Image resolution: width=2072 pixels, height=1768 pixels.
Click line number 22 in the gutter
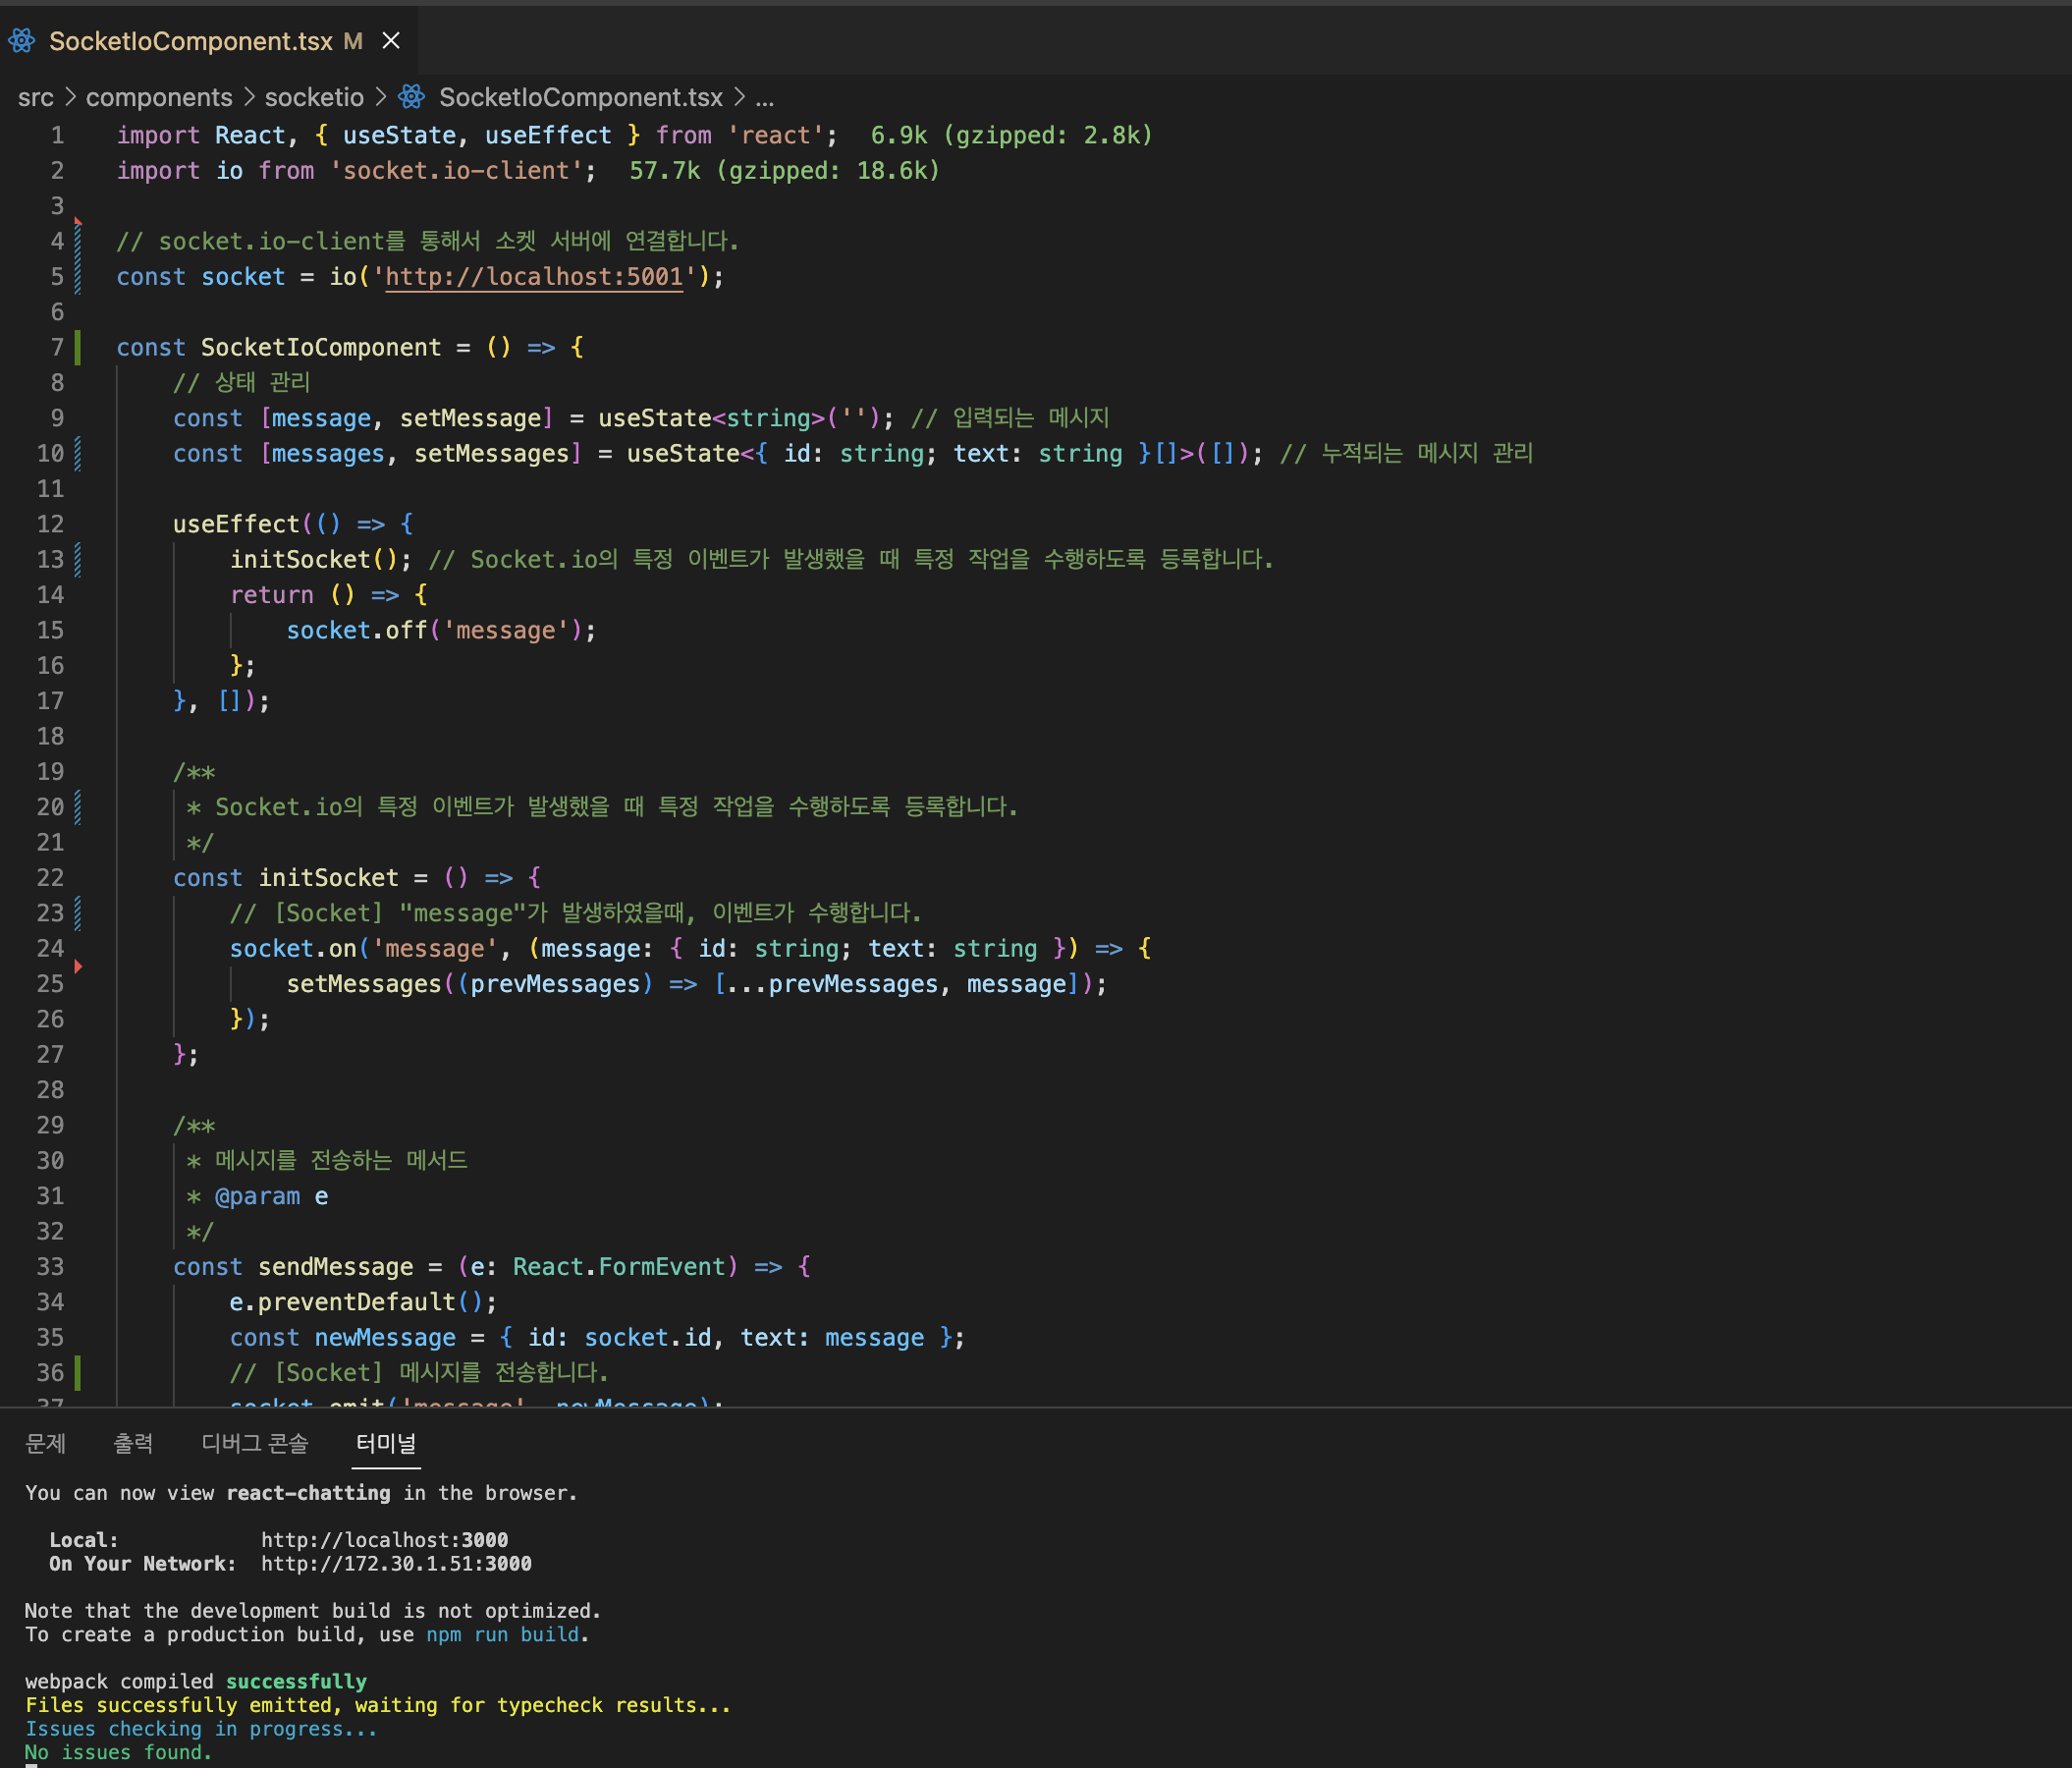click(x=50, y=878)
